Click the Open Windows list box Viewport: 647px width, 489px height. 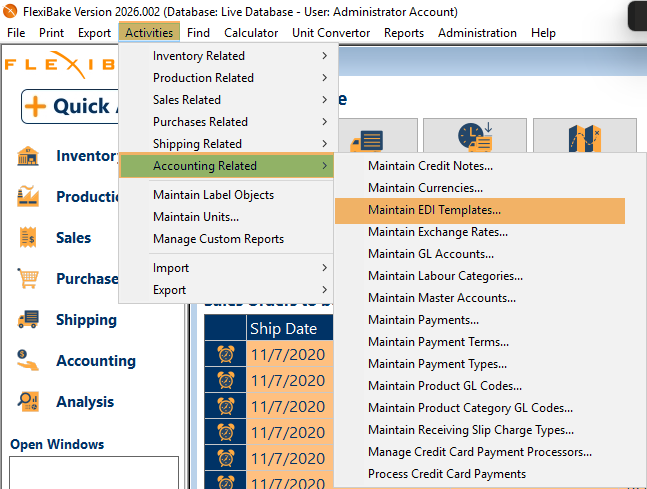(x=94, y=473)
